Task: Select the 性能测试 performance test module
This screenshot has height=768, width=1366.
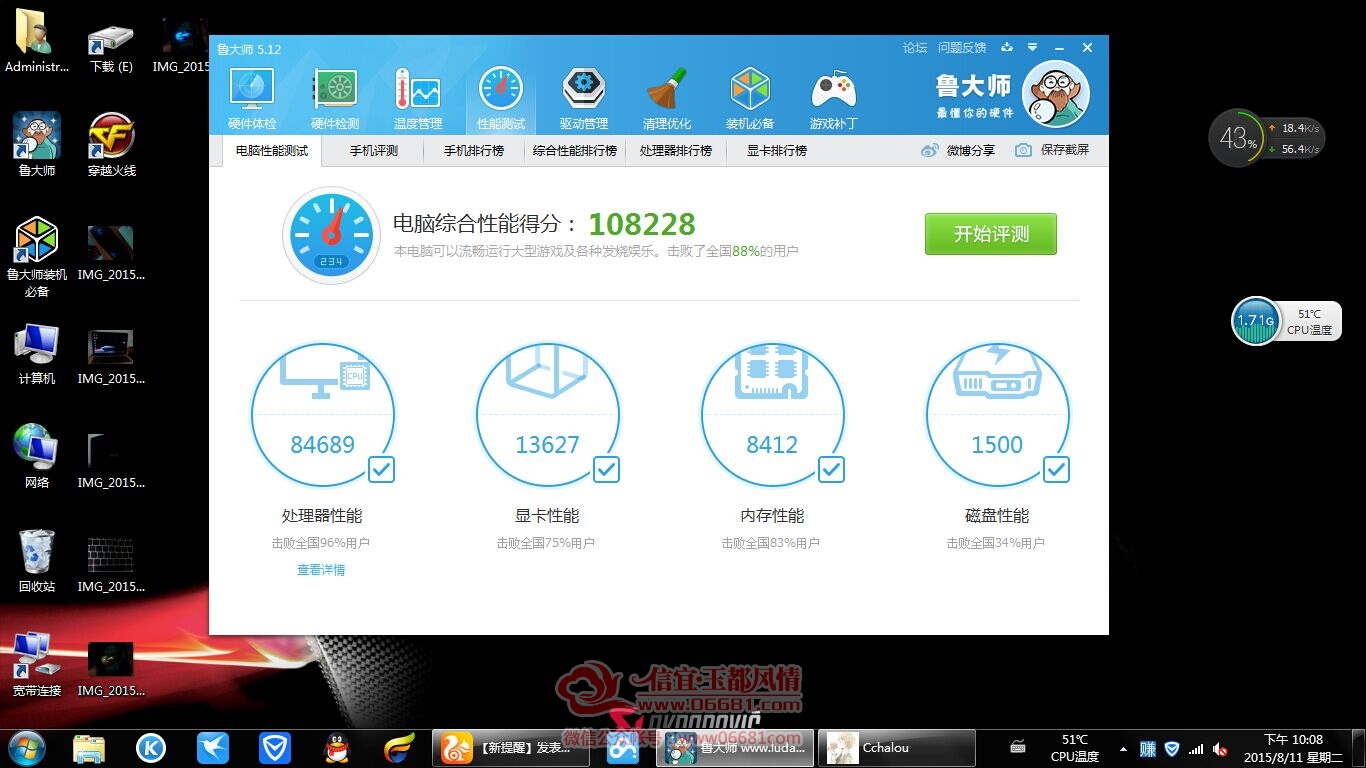Action: point(501,99)
